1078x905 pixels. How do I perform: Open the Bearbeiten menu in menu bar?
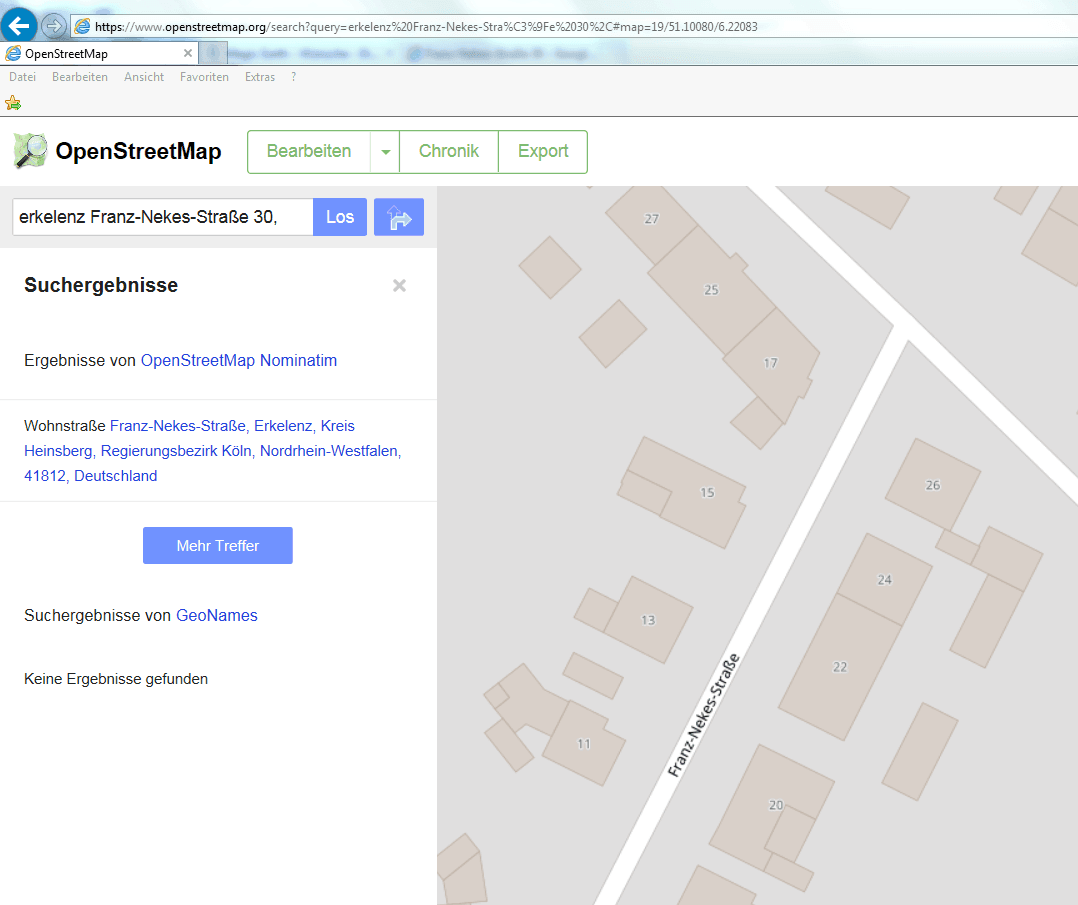(80, 77)
